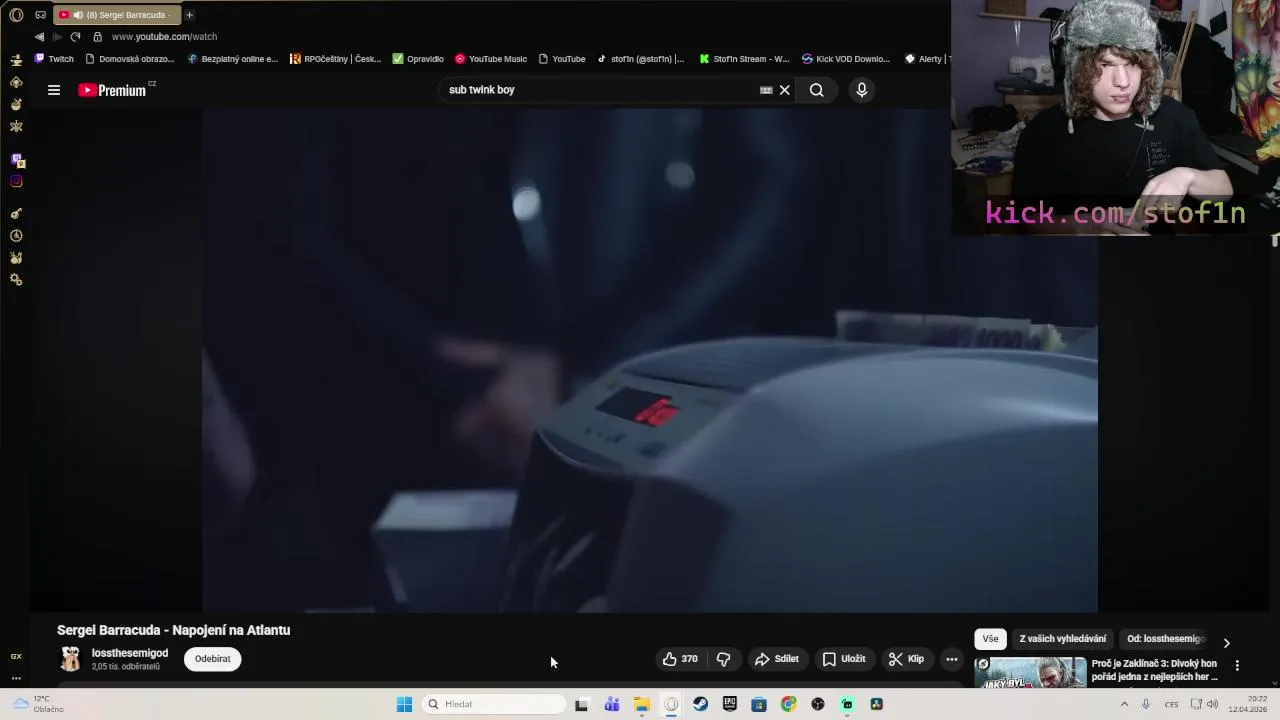Open the weather widget on taskbar
Image resolution: width=1280 pixels, height=720 pixels.
click(40, 704)
